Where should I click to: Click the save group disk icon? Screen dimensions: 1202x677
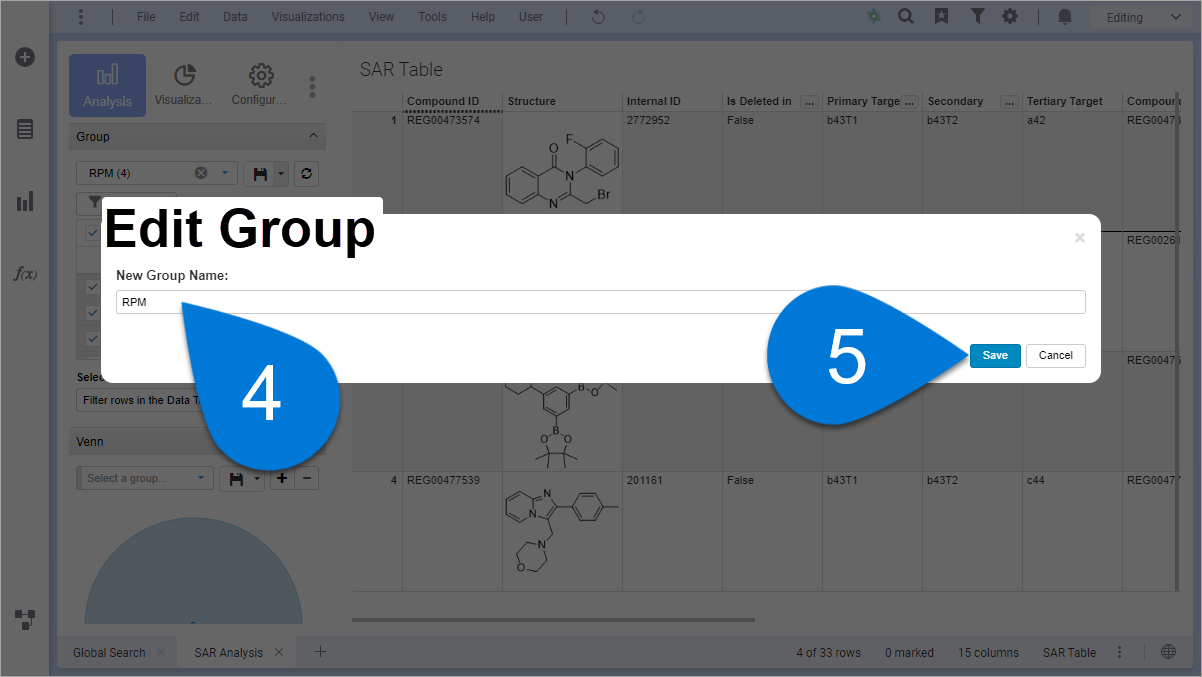[x=259, y=173]
